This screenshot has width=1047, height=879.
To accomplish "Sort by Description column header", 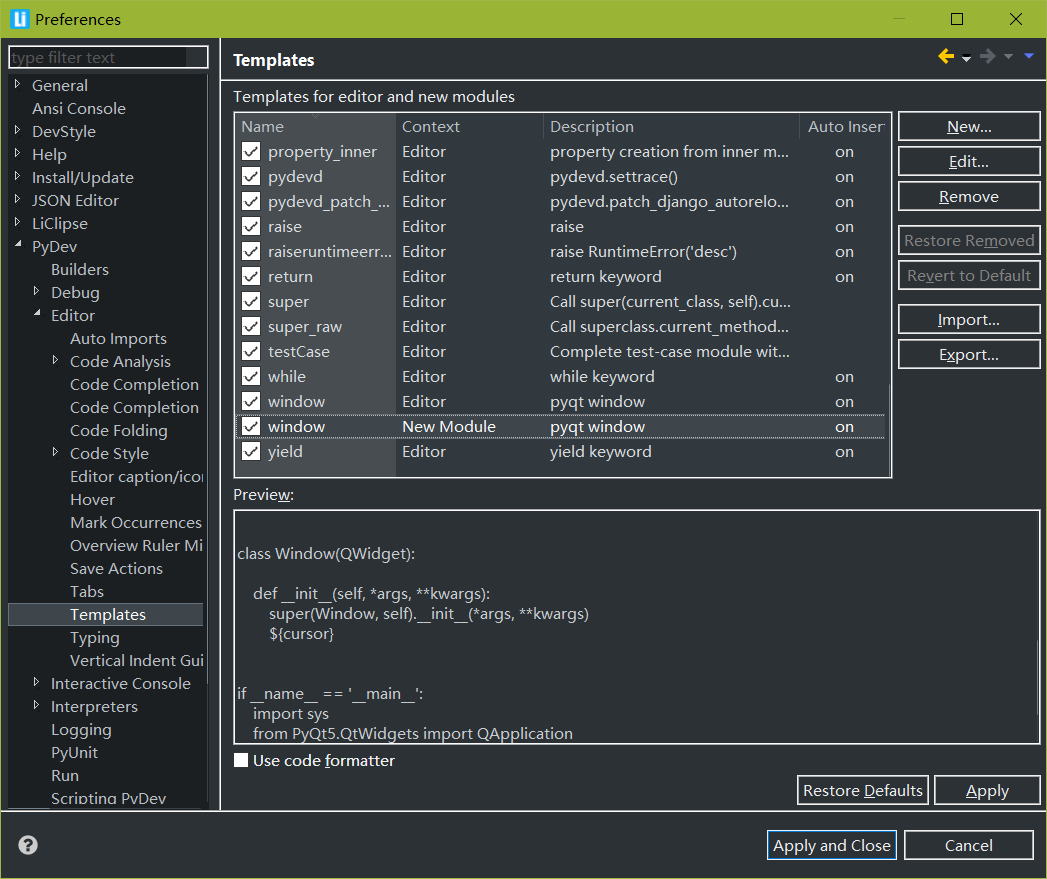I will pos(671,126).
